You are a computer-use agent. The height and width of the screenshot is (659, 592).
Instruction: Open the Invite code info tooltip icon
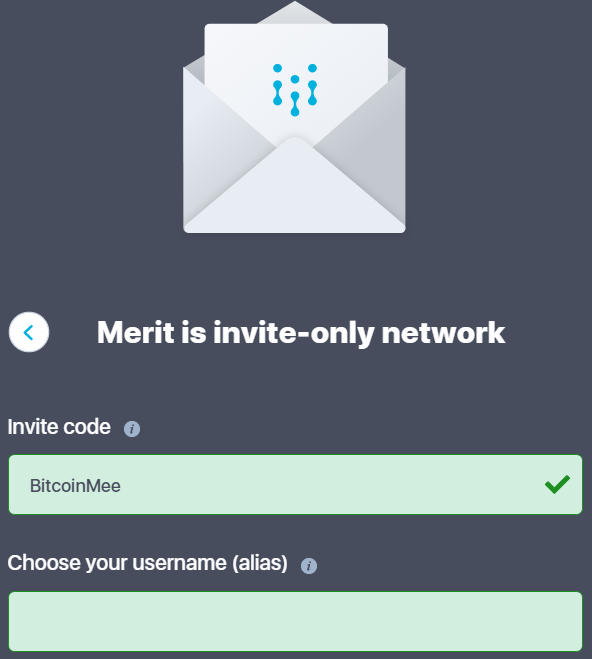[x=132, y=429]
